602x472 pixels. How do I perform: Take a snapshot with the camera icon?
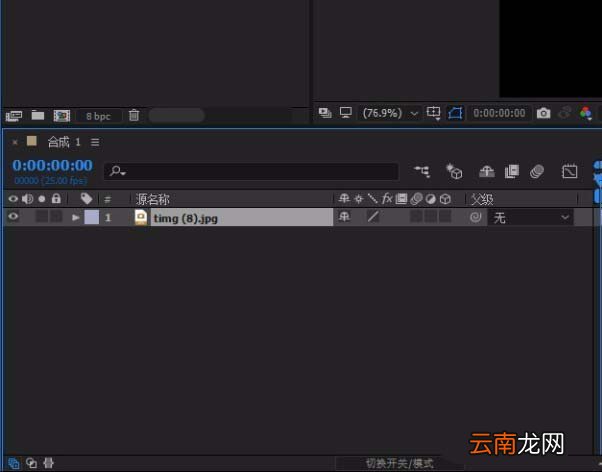click(x=543, y=113)
